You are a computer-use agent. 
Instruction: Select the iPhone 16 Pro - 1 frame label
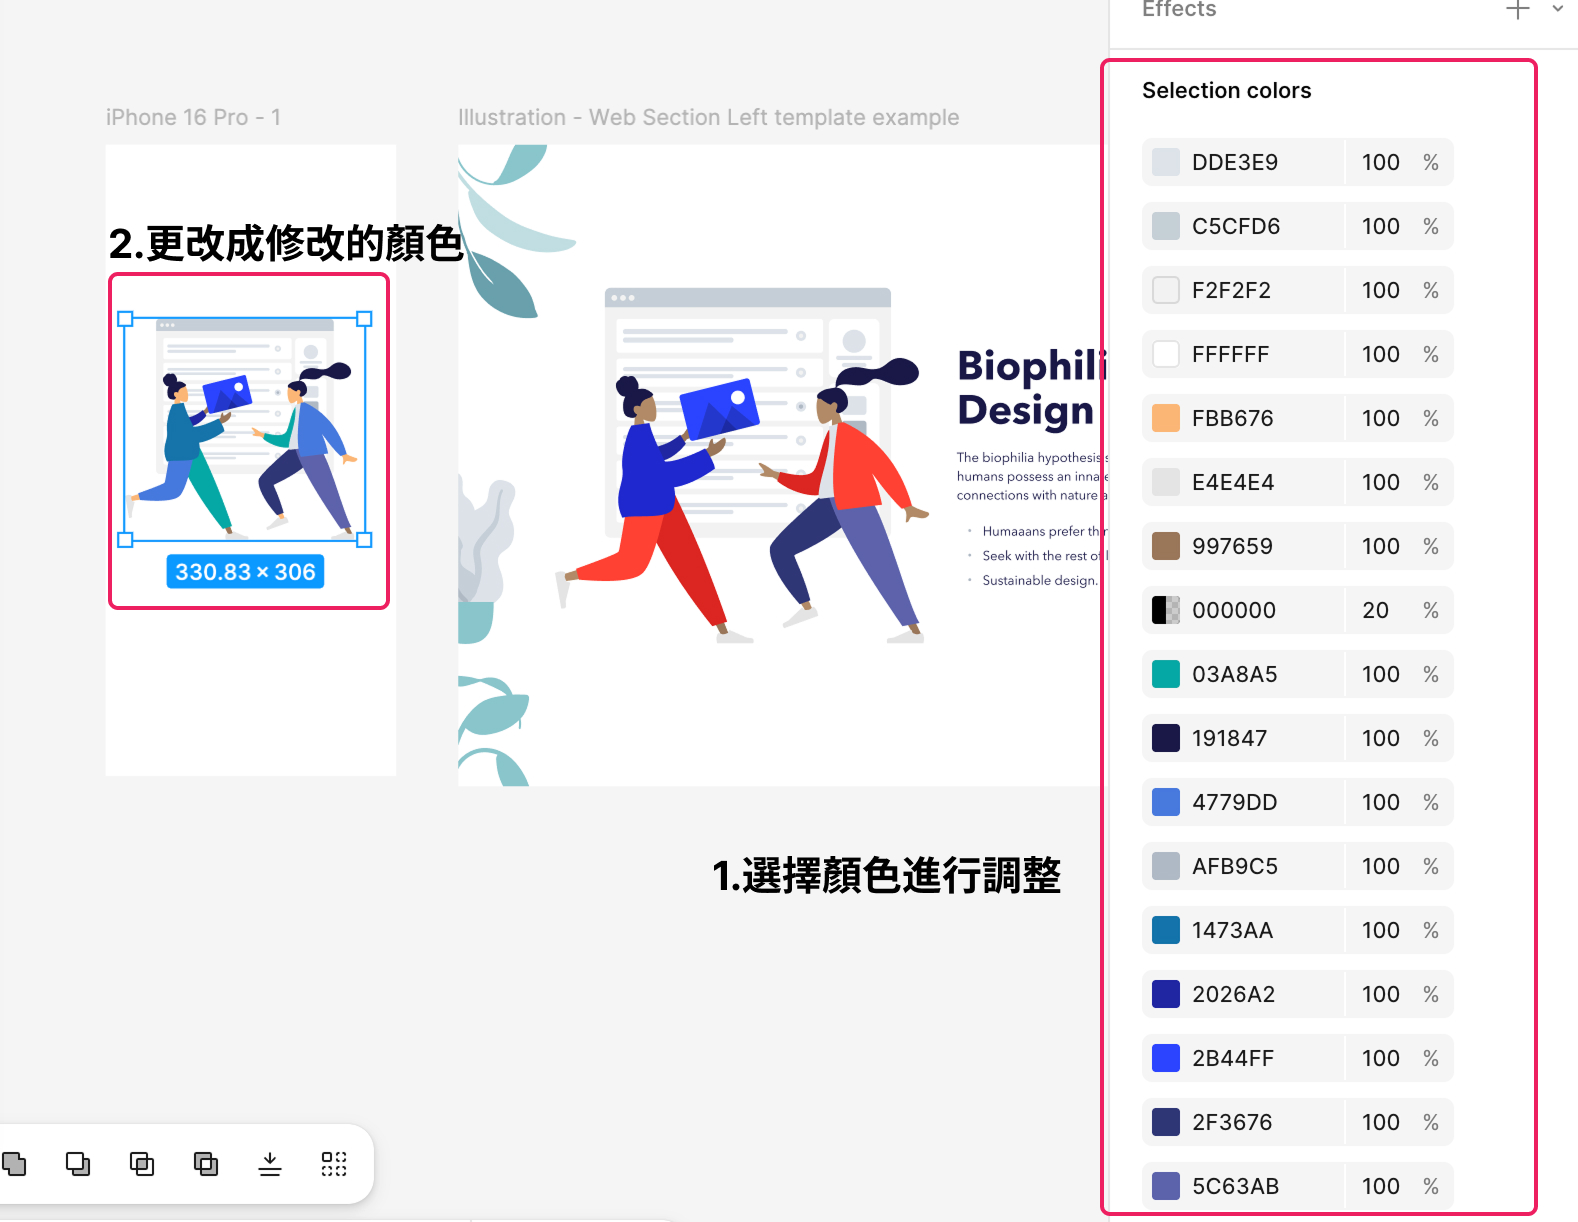[193, 117]
